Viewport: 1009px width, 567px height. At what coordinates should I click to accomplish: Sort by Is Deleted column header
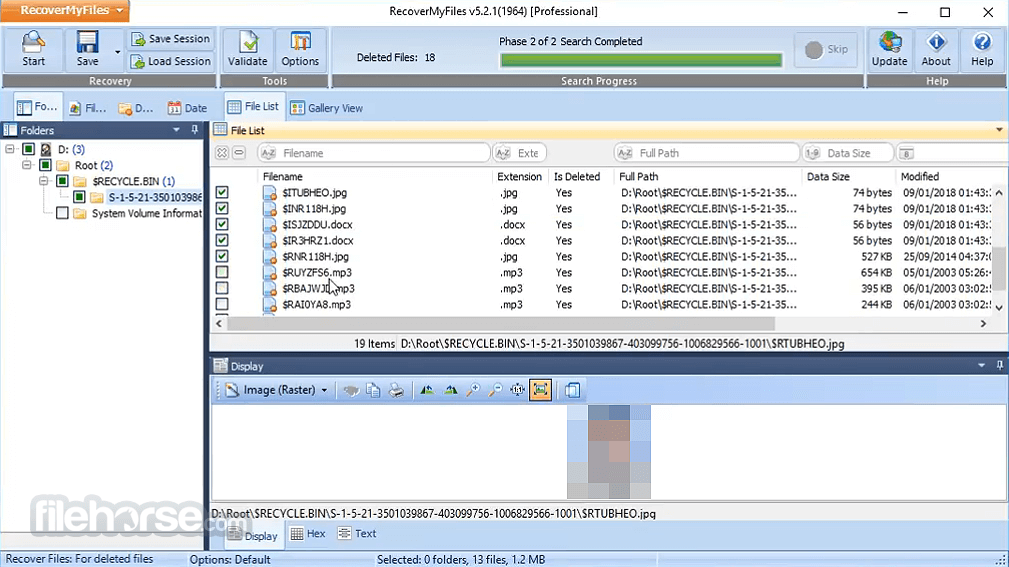[577, 176]
